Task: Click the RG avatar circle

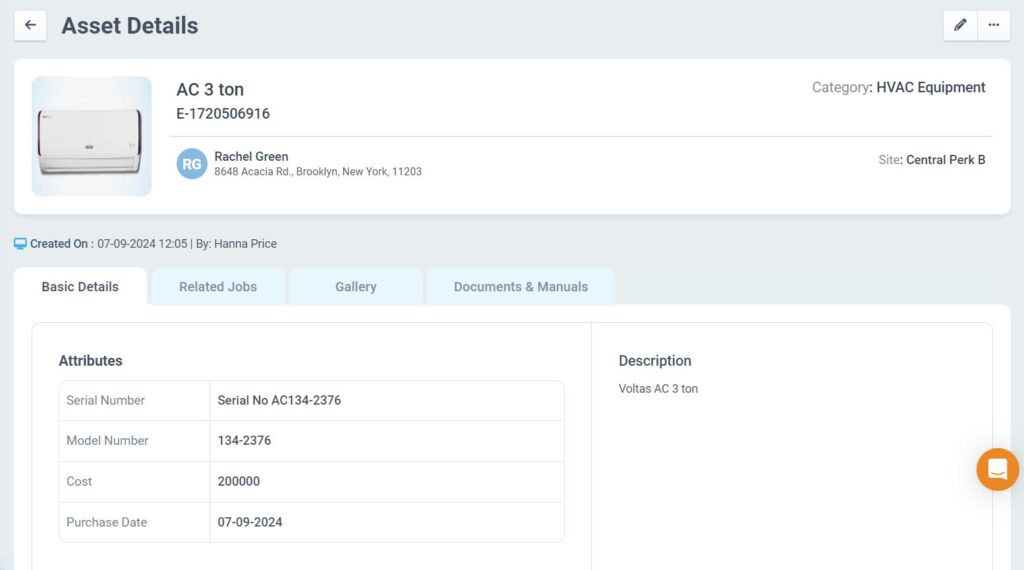Action: (192, 164)
